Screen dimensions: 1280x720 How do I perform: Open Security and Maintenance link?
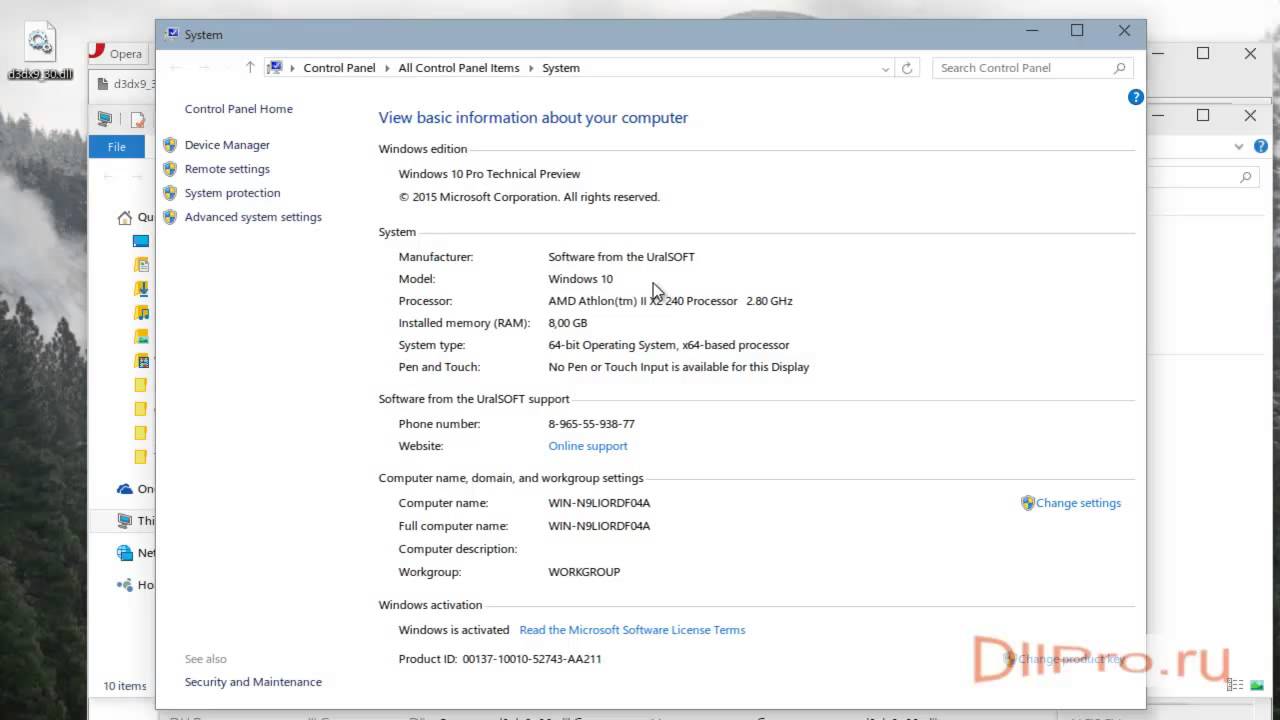253,682
